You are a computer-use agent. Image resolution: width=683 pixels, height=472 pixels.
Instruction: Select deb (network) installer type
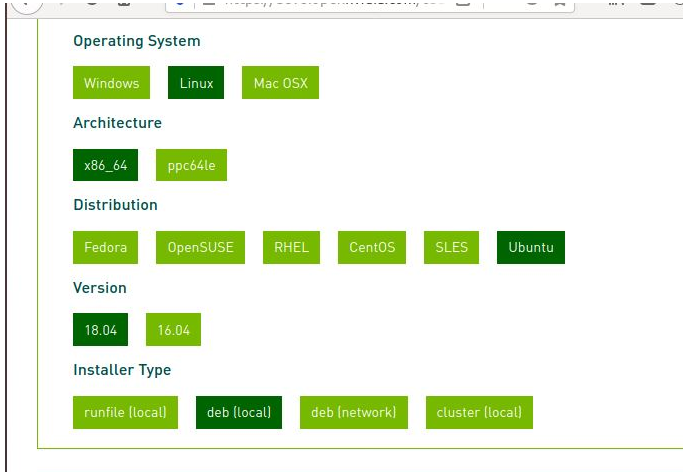354,412
